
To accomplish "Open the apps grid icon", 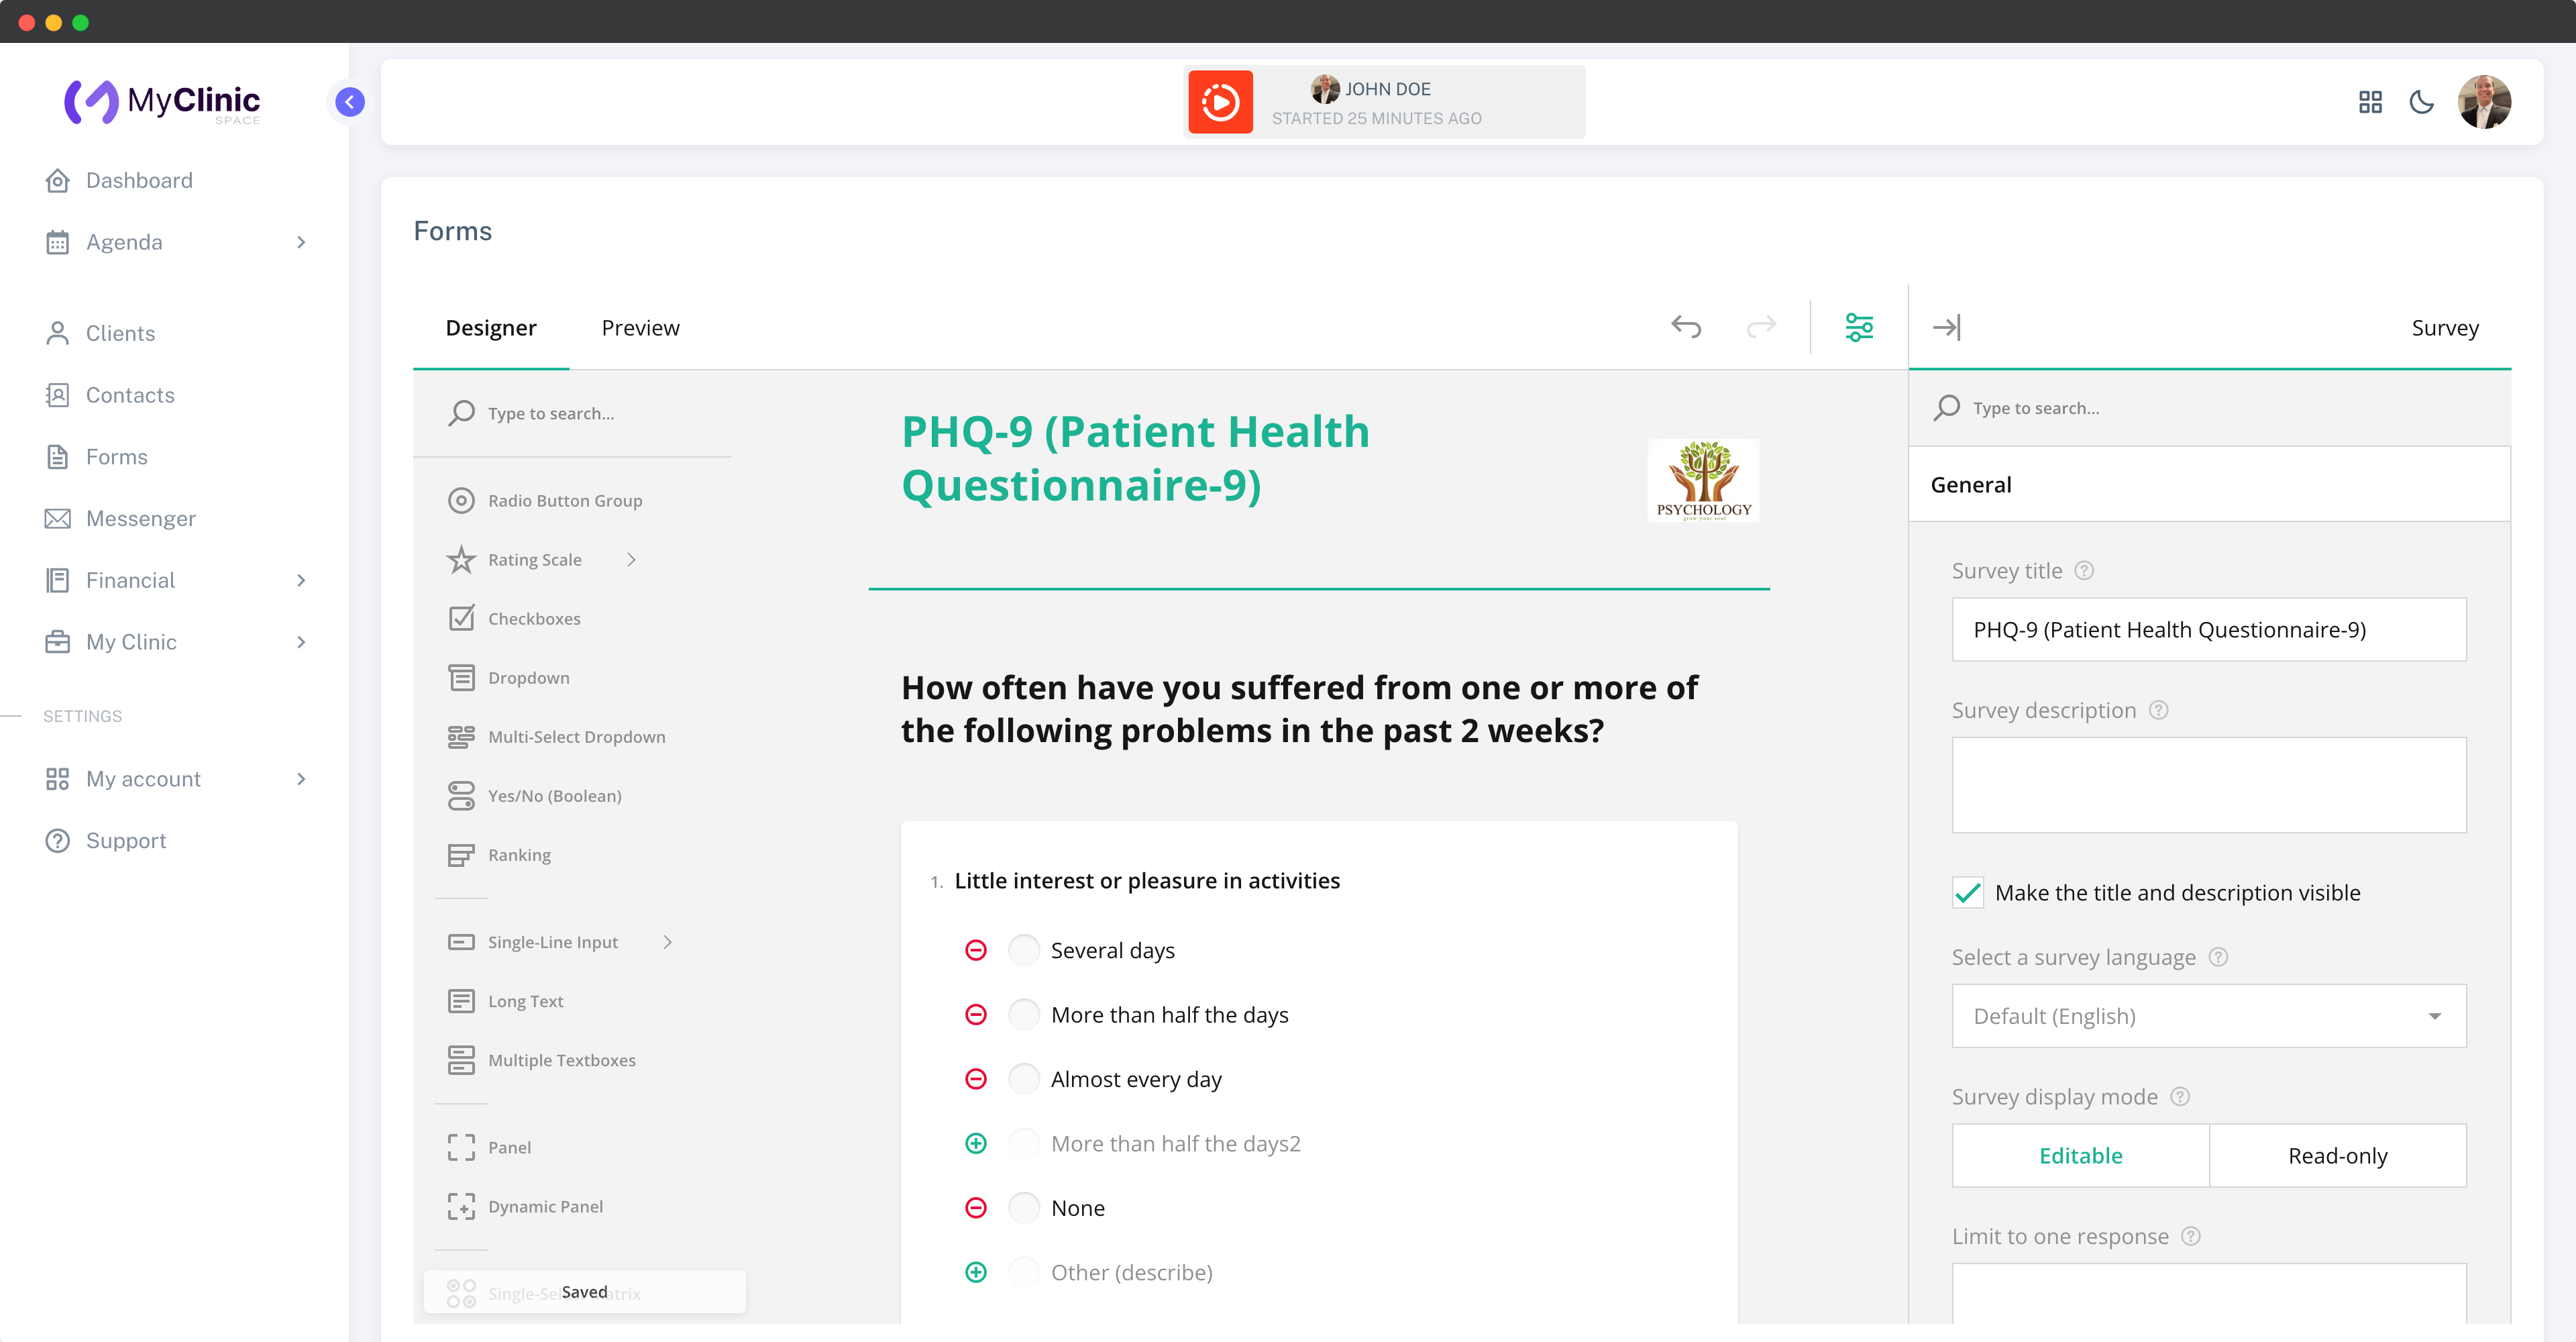I will (x=2370, y=102).
